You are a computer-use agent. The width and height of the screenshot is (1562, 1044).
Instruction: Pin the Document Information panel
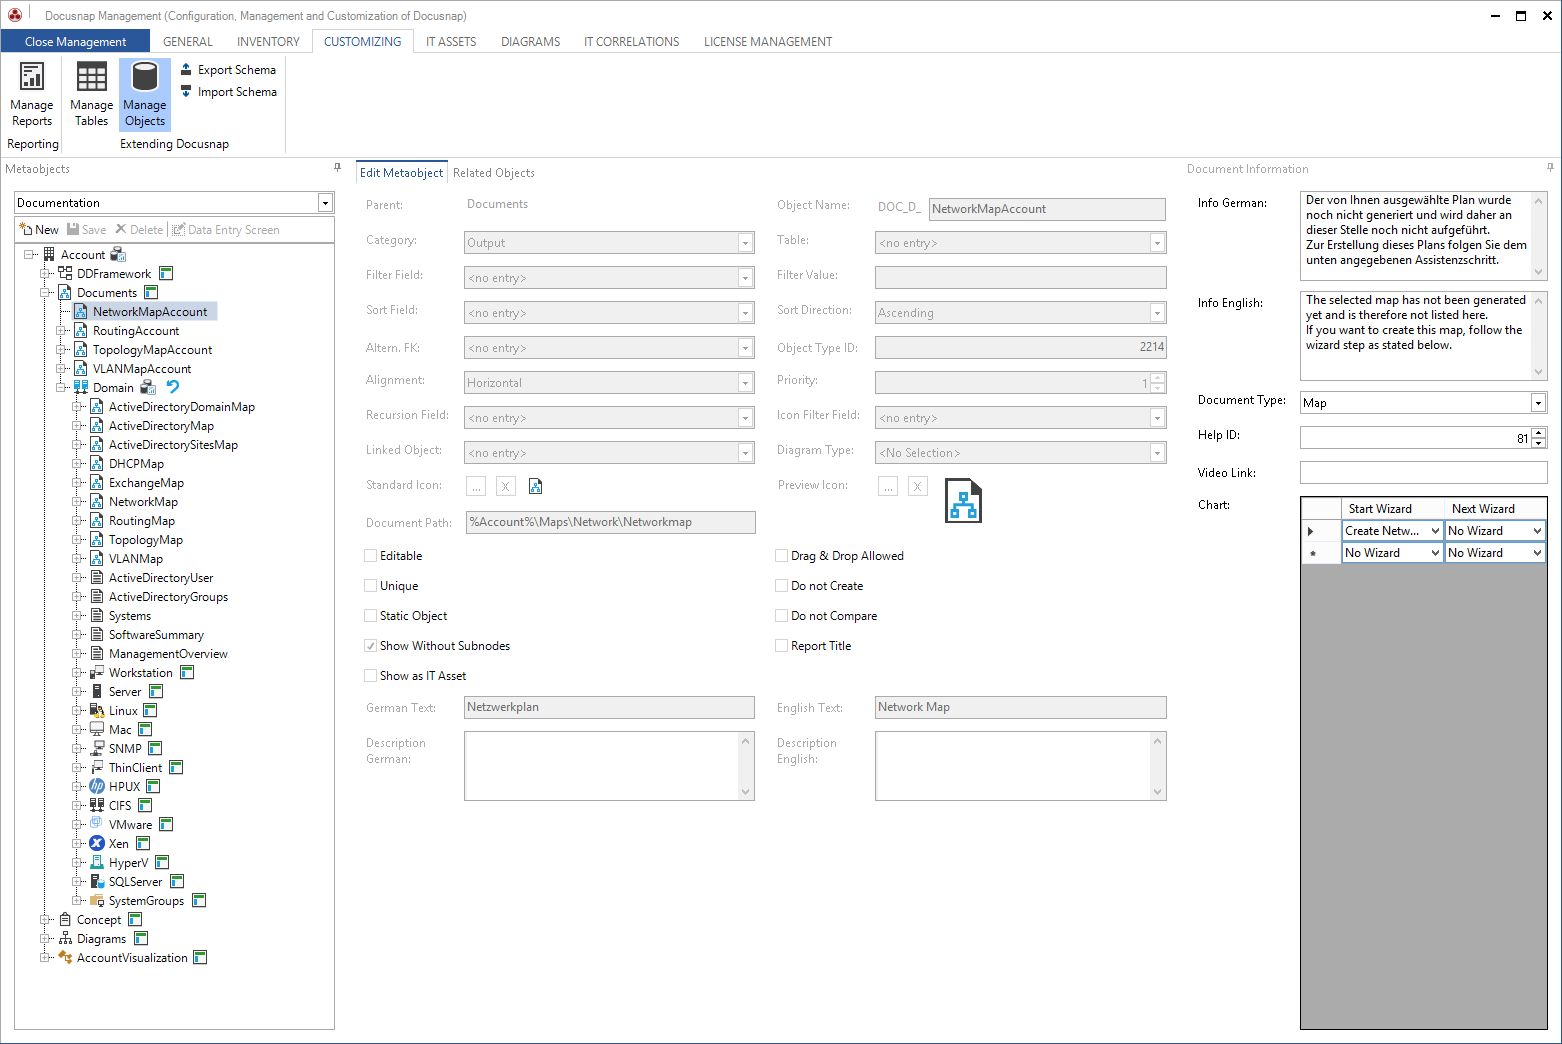(x=1550, y=168)
